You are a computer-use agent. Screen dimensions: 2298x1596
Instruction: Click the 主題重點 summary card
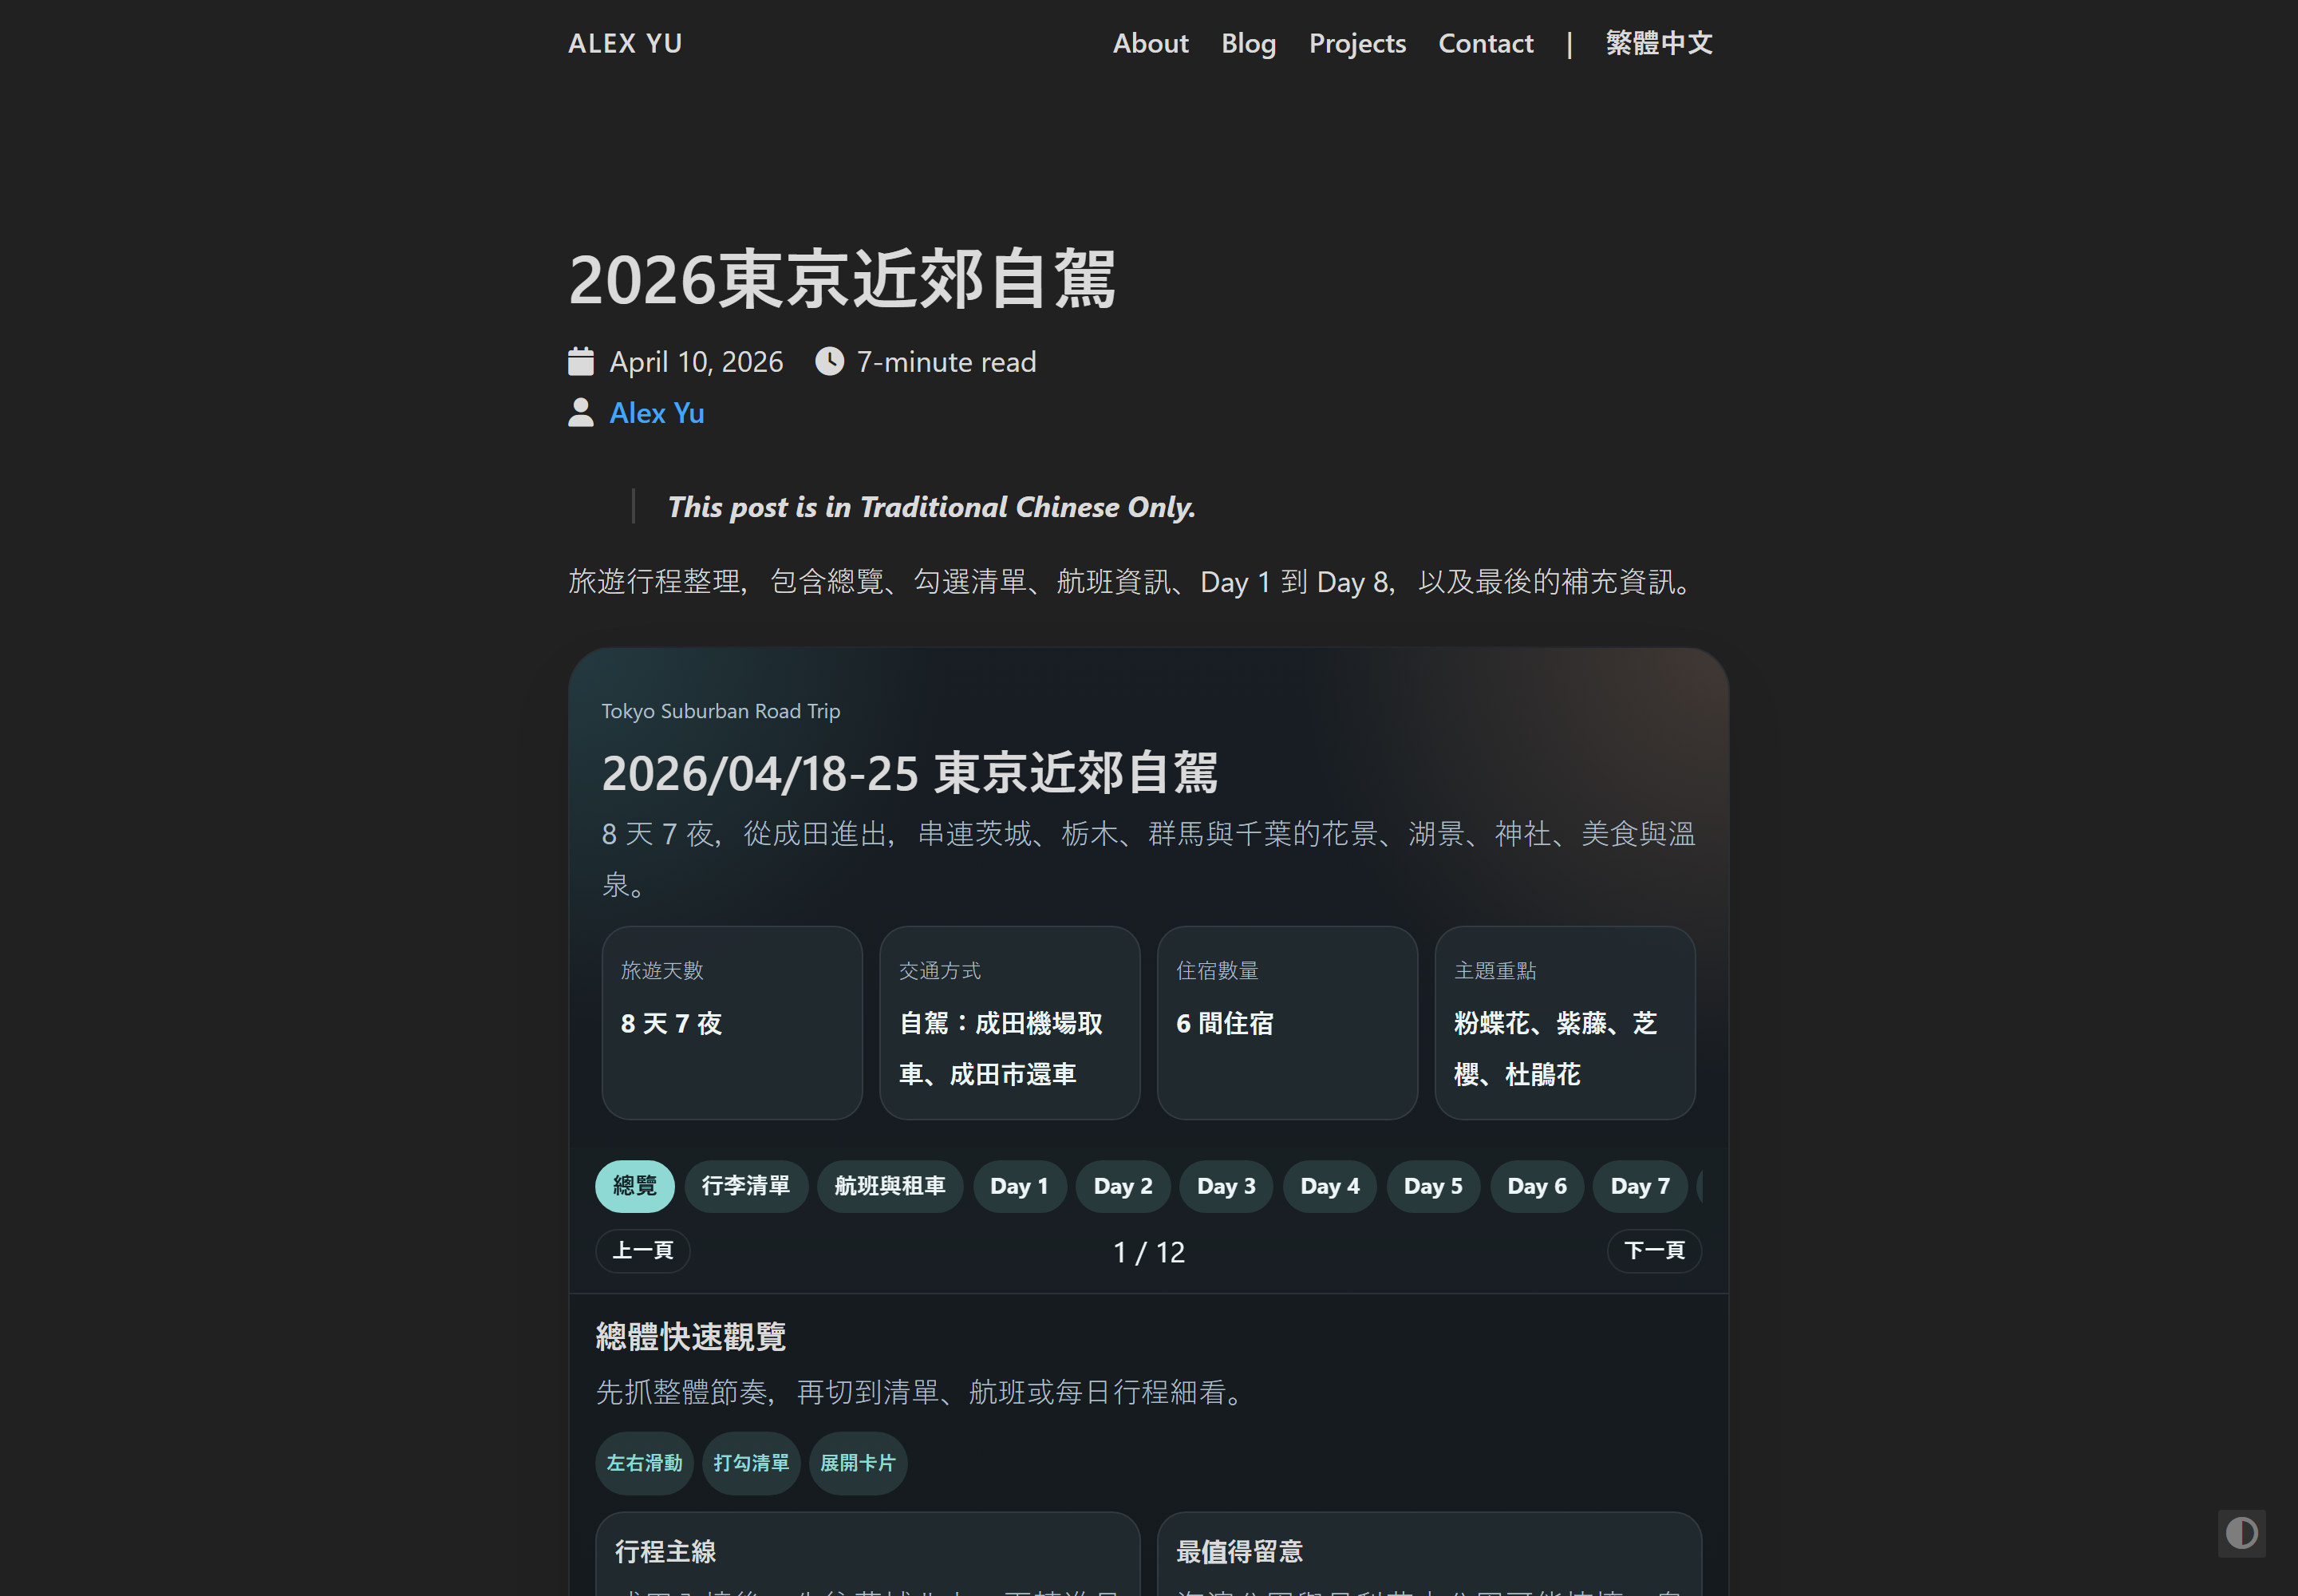[1565, 1022]
